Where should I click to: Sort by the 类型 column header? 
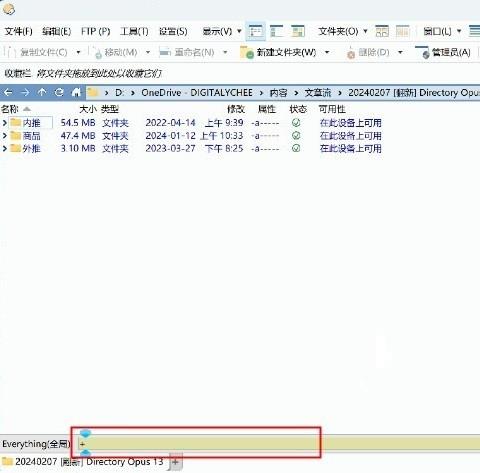pos(110,109)
